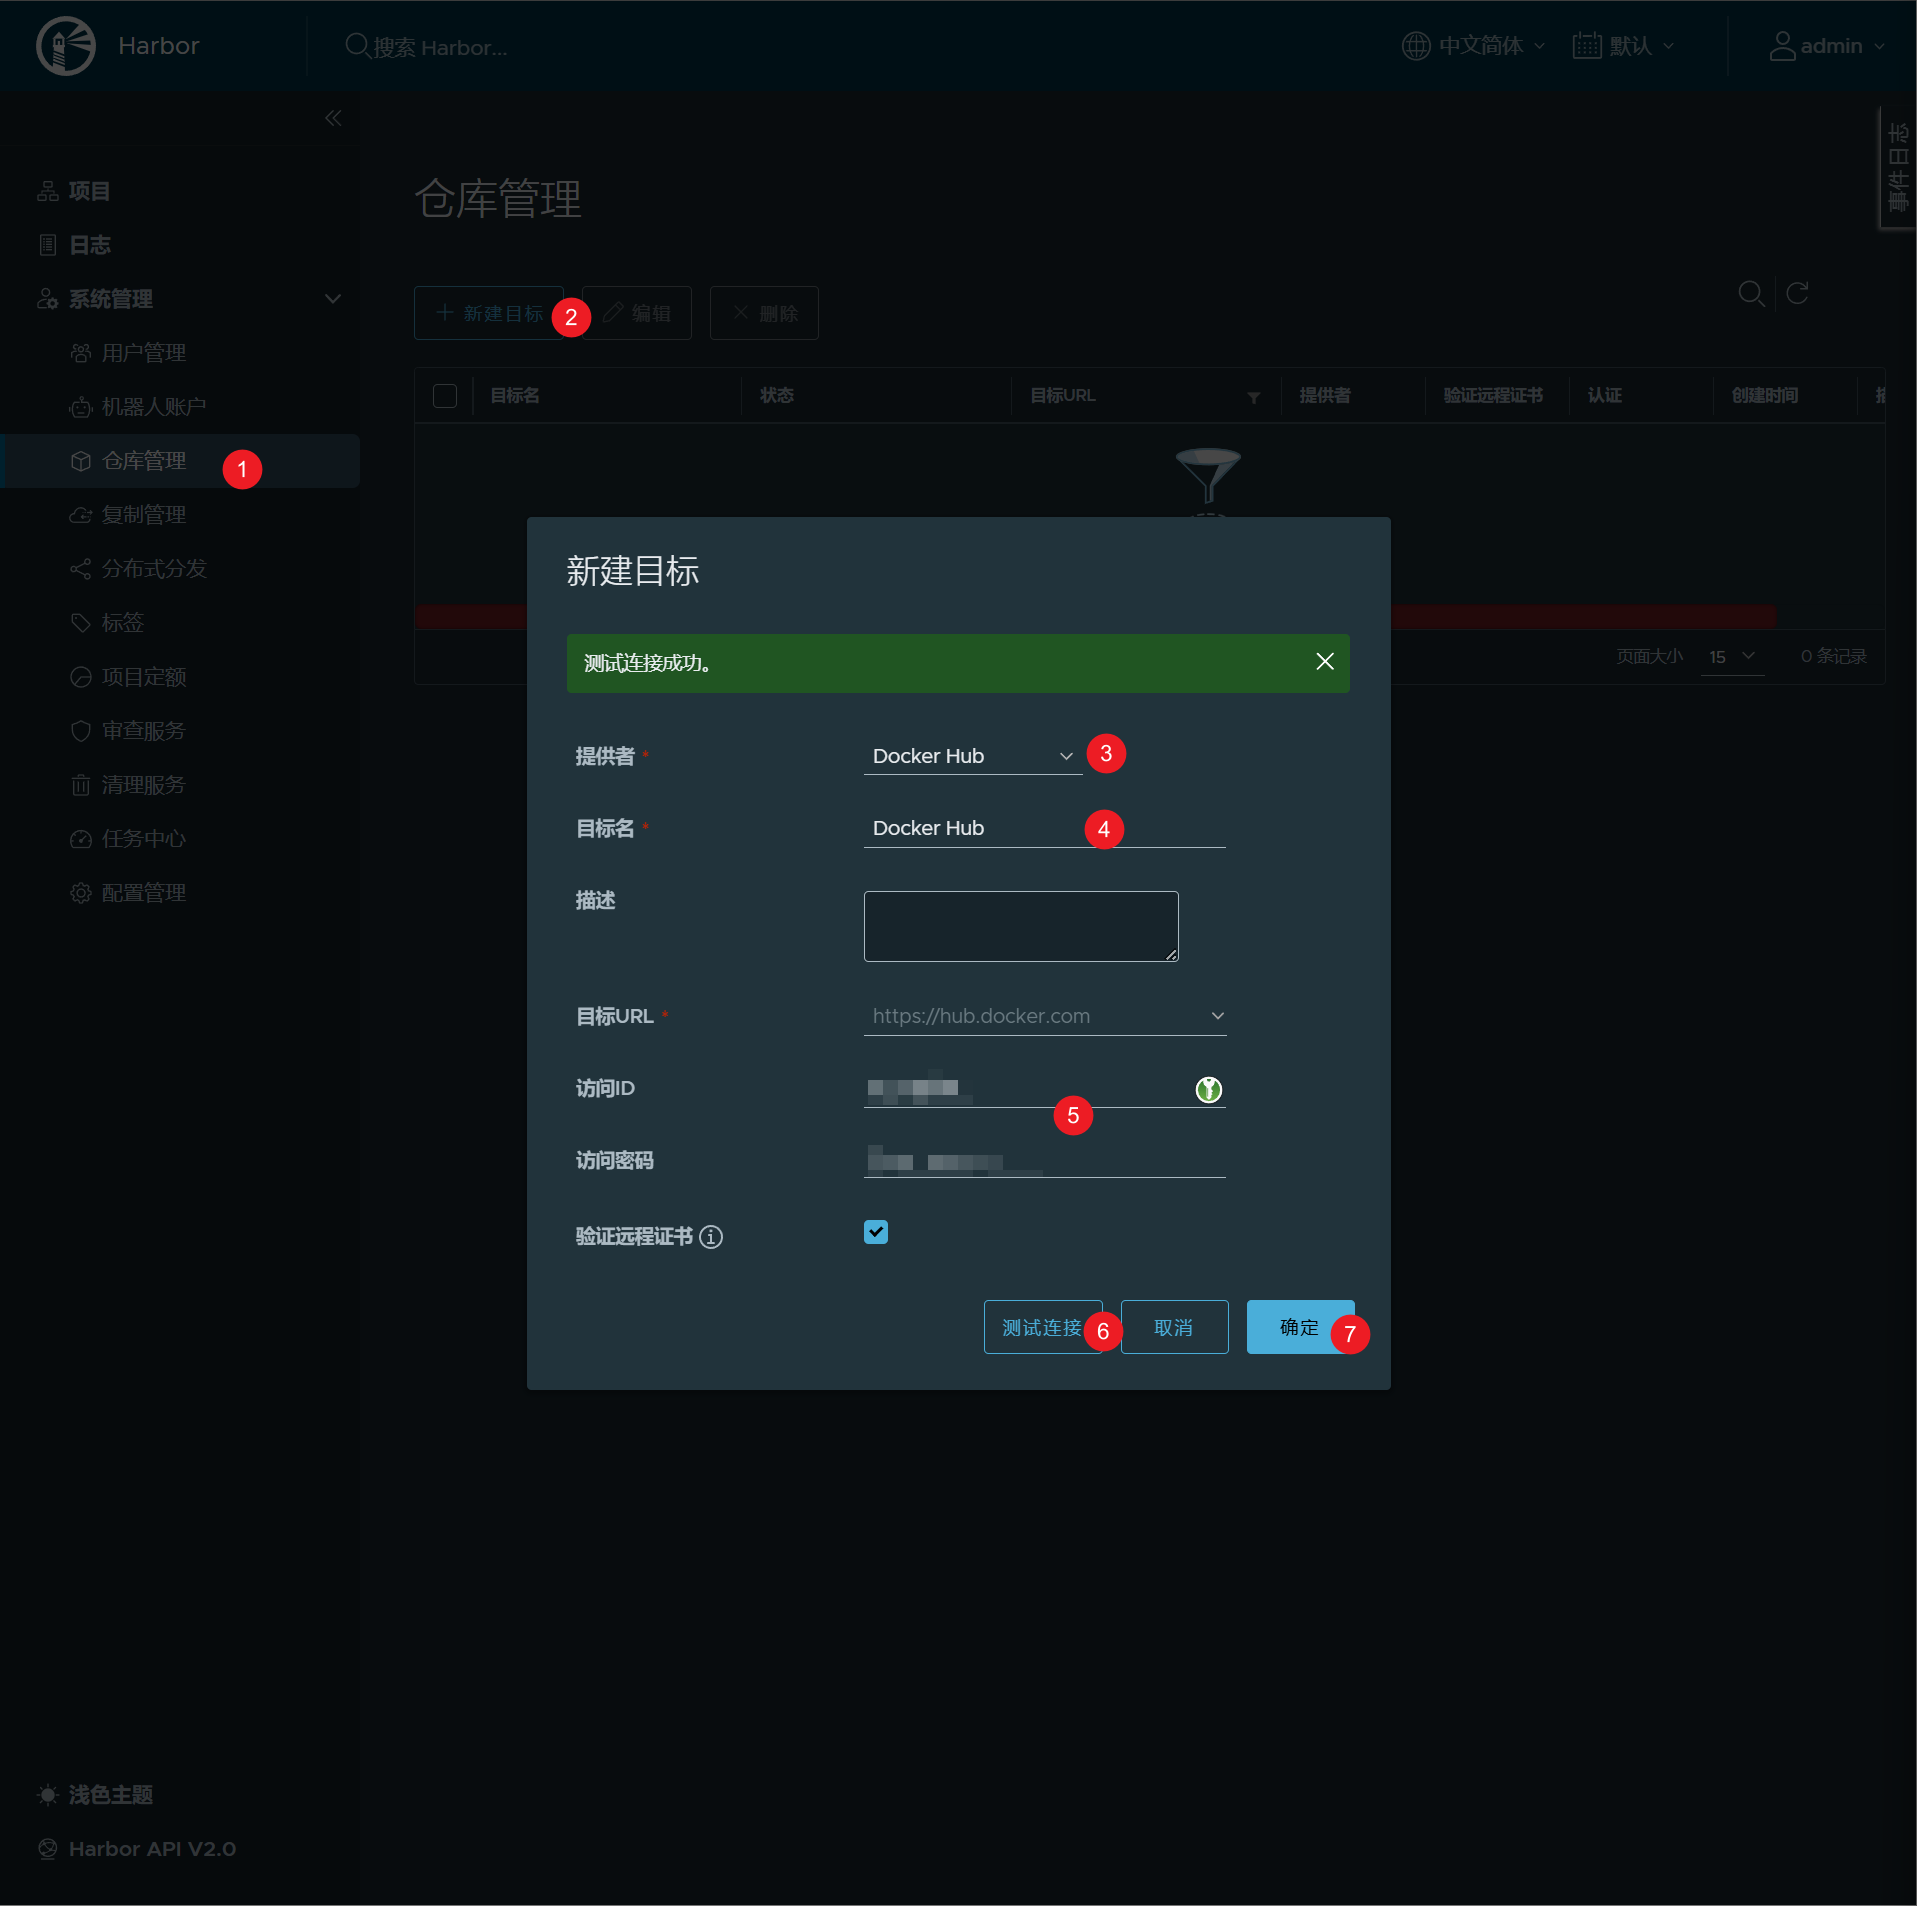Change page size 15 dropdown
This screenshot has width=1917, height=1906.
point(1732,657)
